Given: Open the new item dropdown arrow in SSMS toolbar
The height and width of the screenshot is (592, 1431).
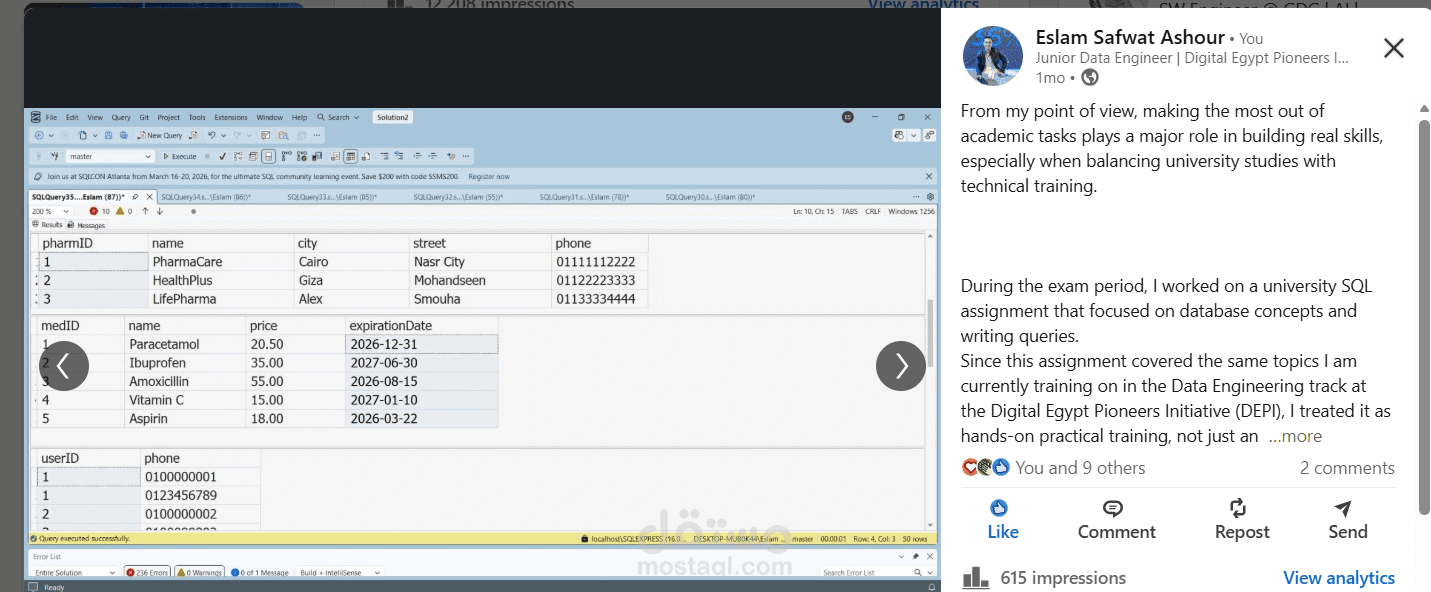Looking at the screenshot, I should click(x=95, y=135).
